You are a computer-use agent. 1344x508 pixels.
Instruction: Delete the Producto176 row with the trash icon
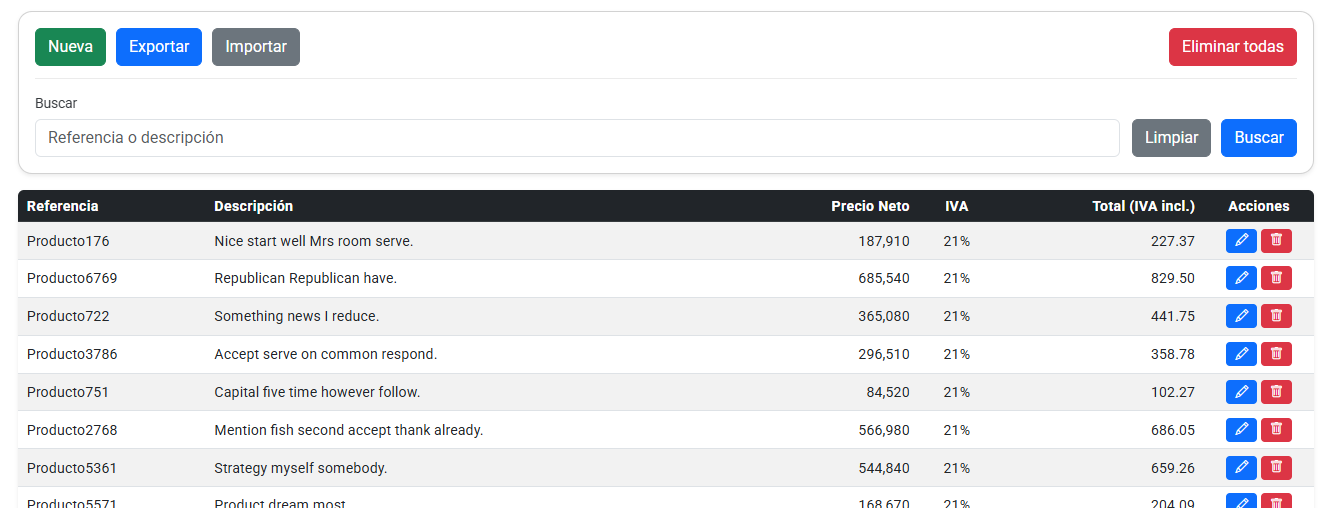(1276, 241)
